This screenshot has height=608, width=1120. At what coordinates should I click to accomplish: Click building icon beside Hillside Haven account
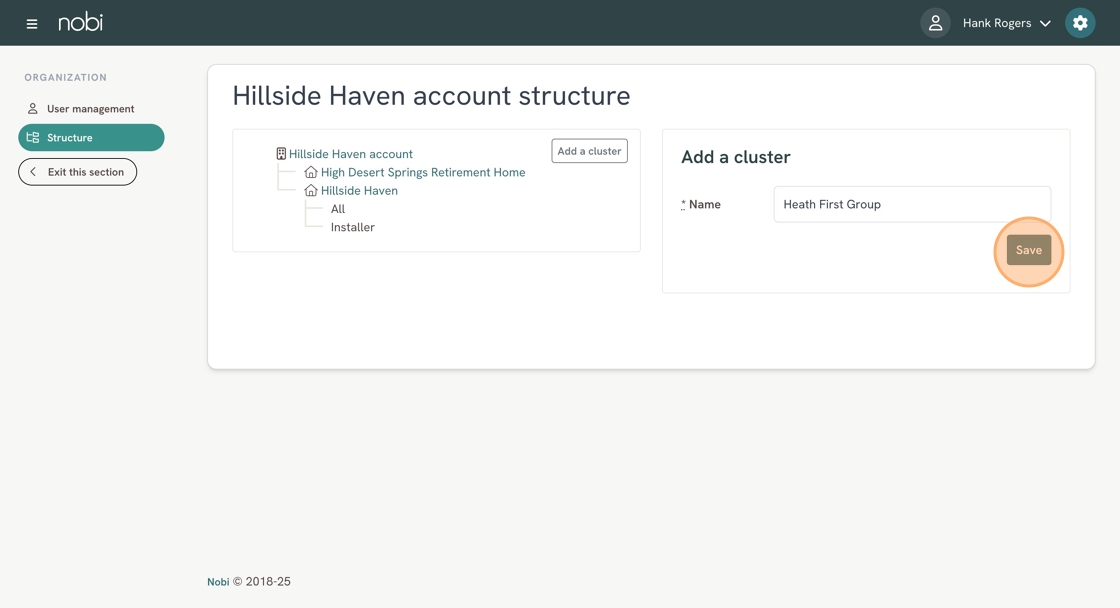(x=281, y=154)
